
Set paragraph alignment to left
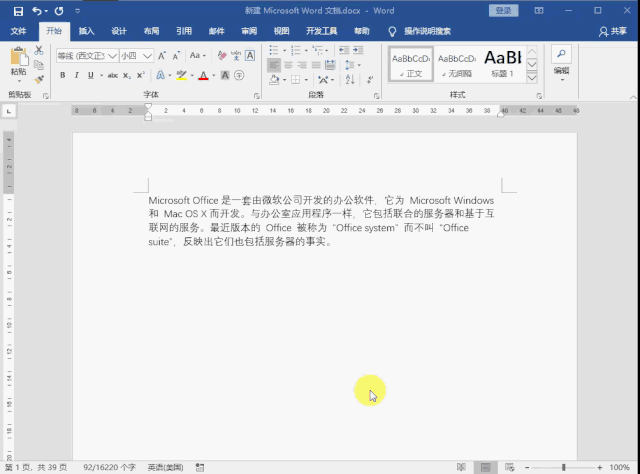tap(274, 65)
